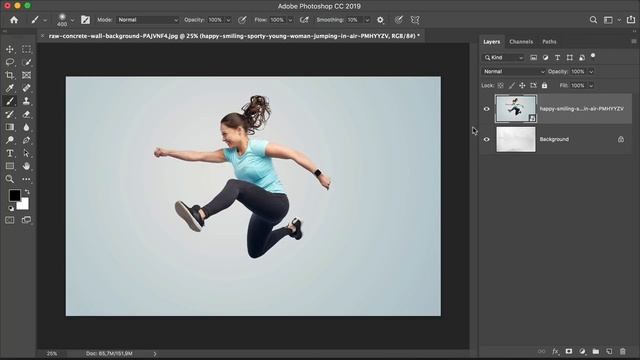Screen dimensions: 640x360
Task: Open the Flow slider dropdown
Action: coord(290,20)
